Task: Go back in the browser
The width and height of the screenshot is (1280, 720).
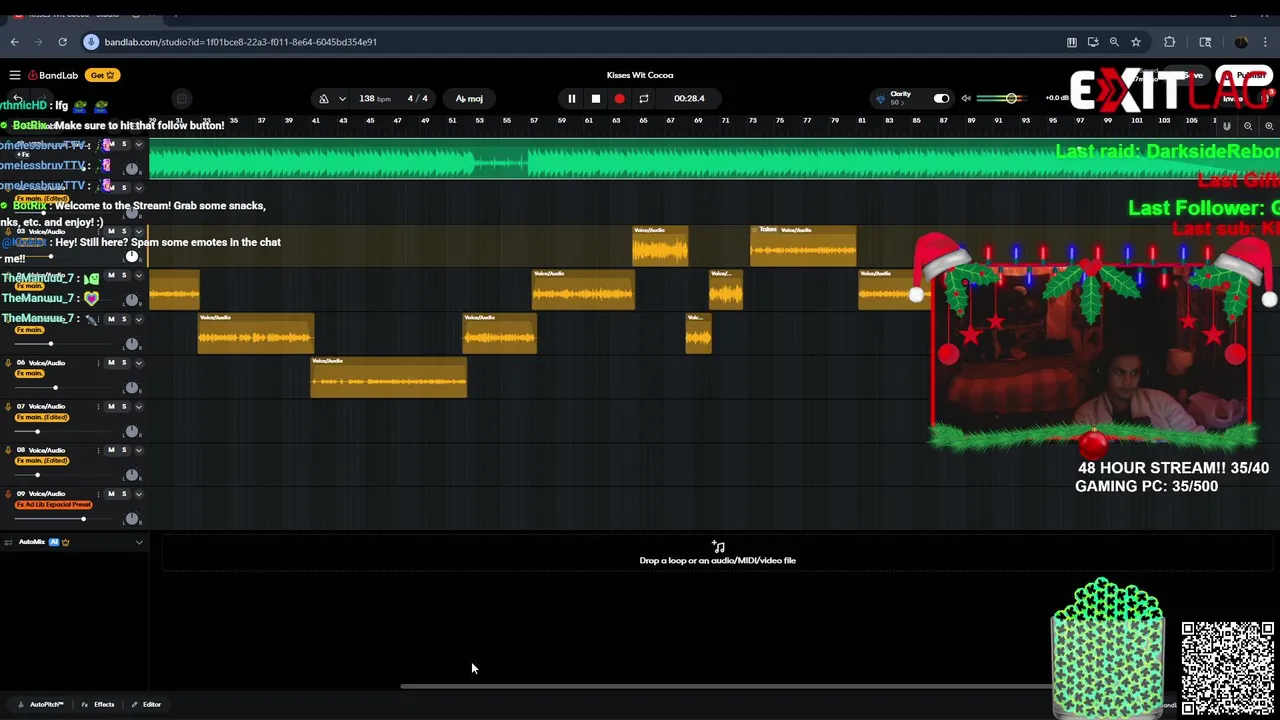Action: (14, 42)
